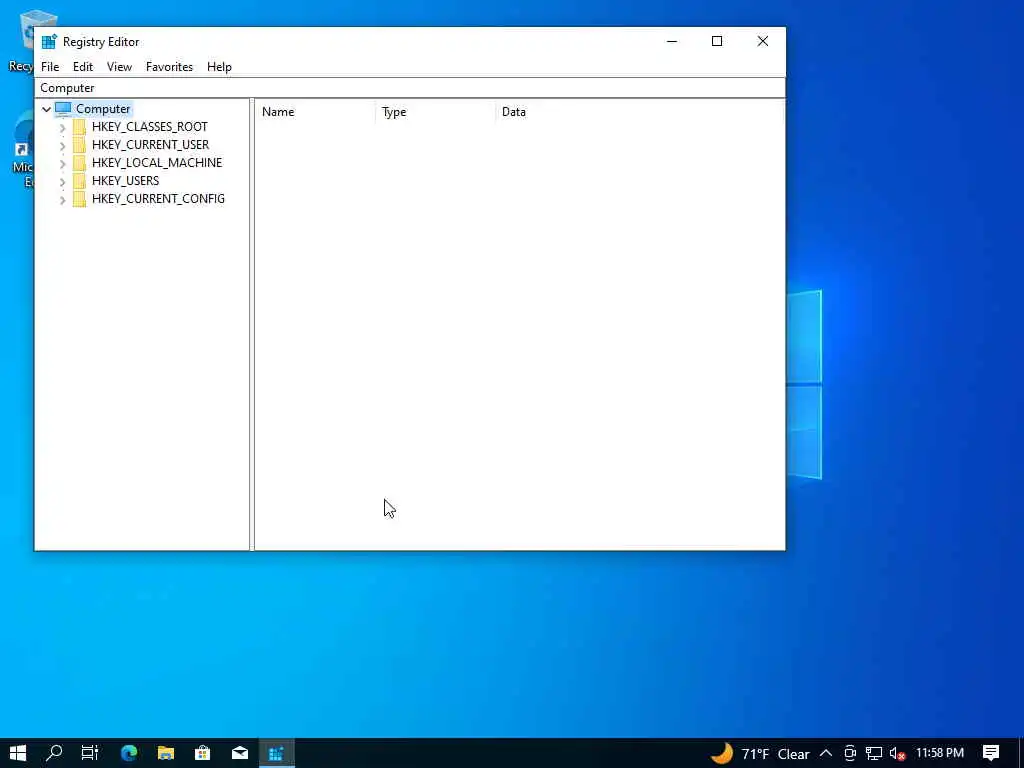This screenshot has height=768, width=1024.
Task: Click the muted volume tray icon
Action: click(x=898, y=754)
